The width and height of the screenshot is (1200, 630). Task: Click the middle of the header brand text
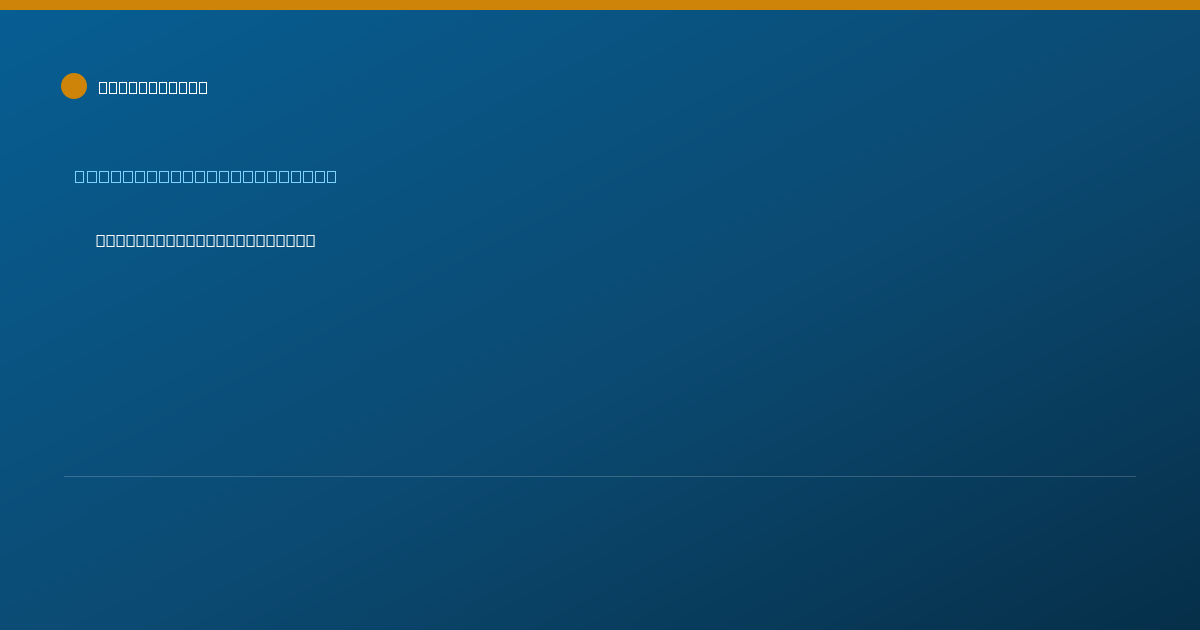coord(153,87)
